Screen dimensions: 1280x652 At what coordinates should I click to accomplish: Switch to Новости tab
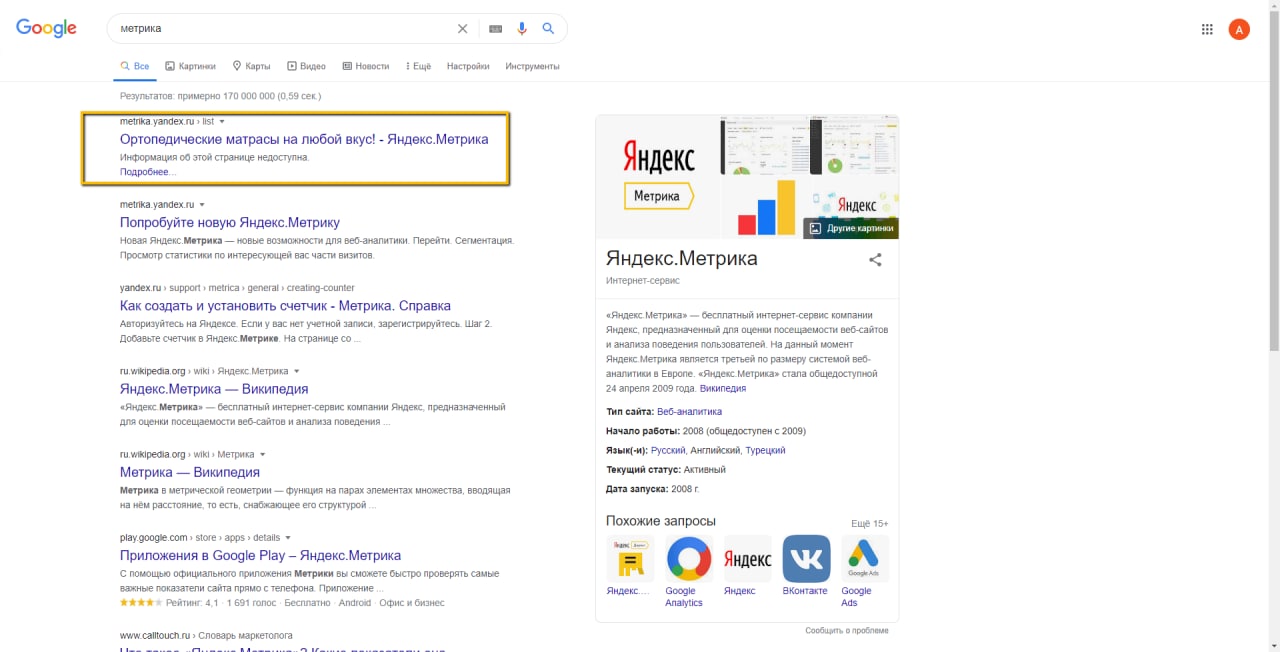click(365, 66)
